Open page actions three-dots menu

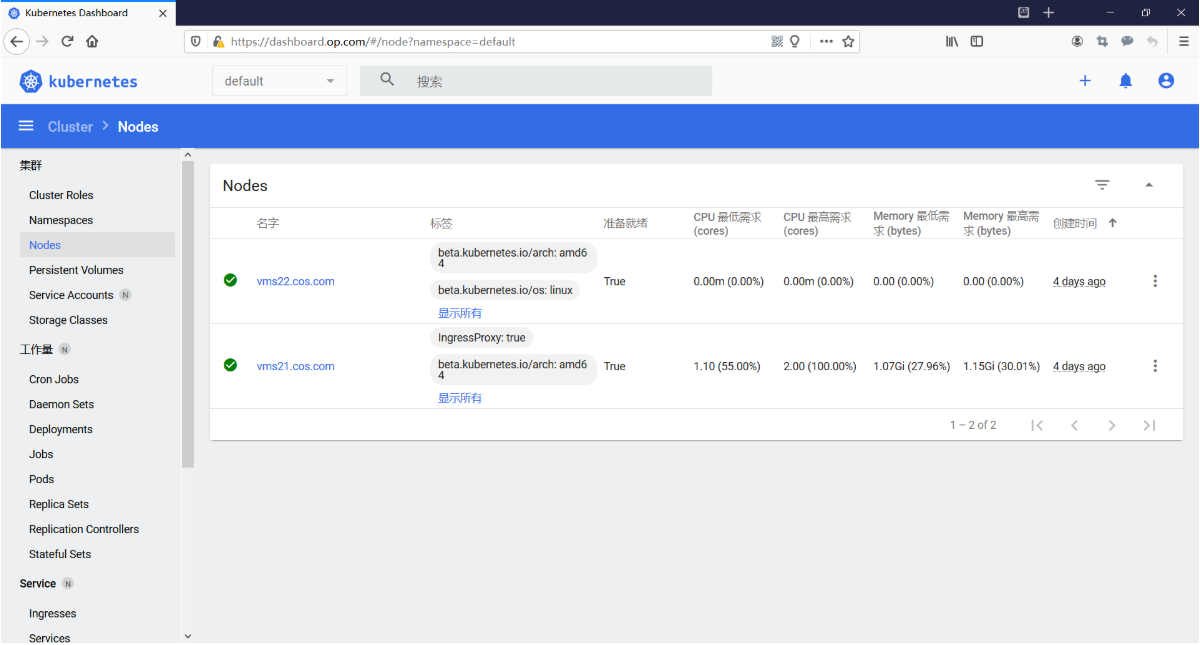[826, 41]
